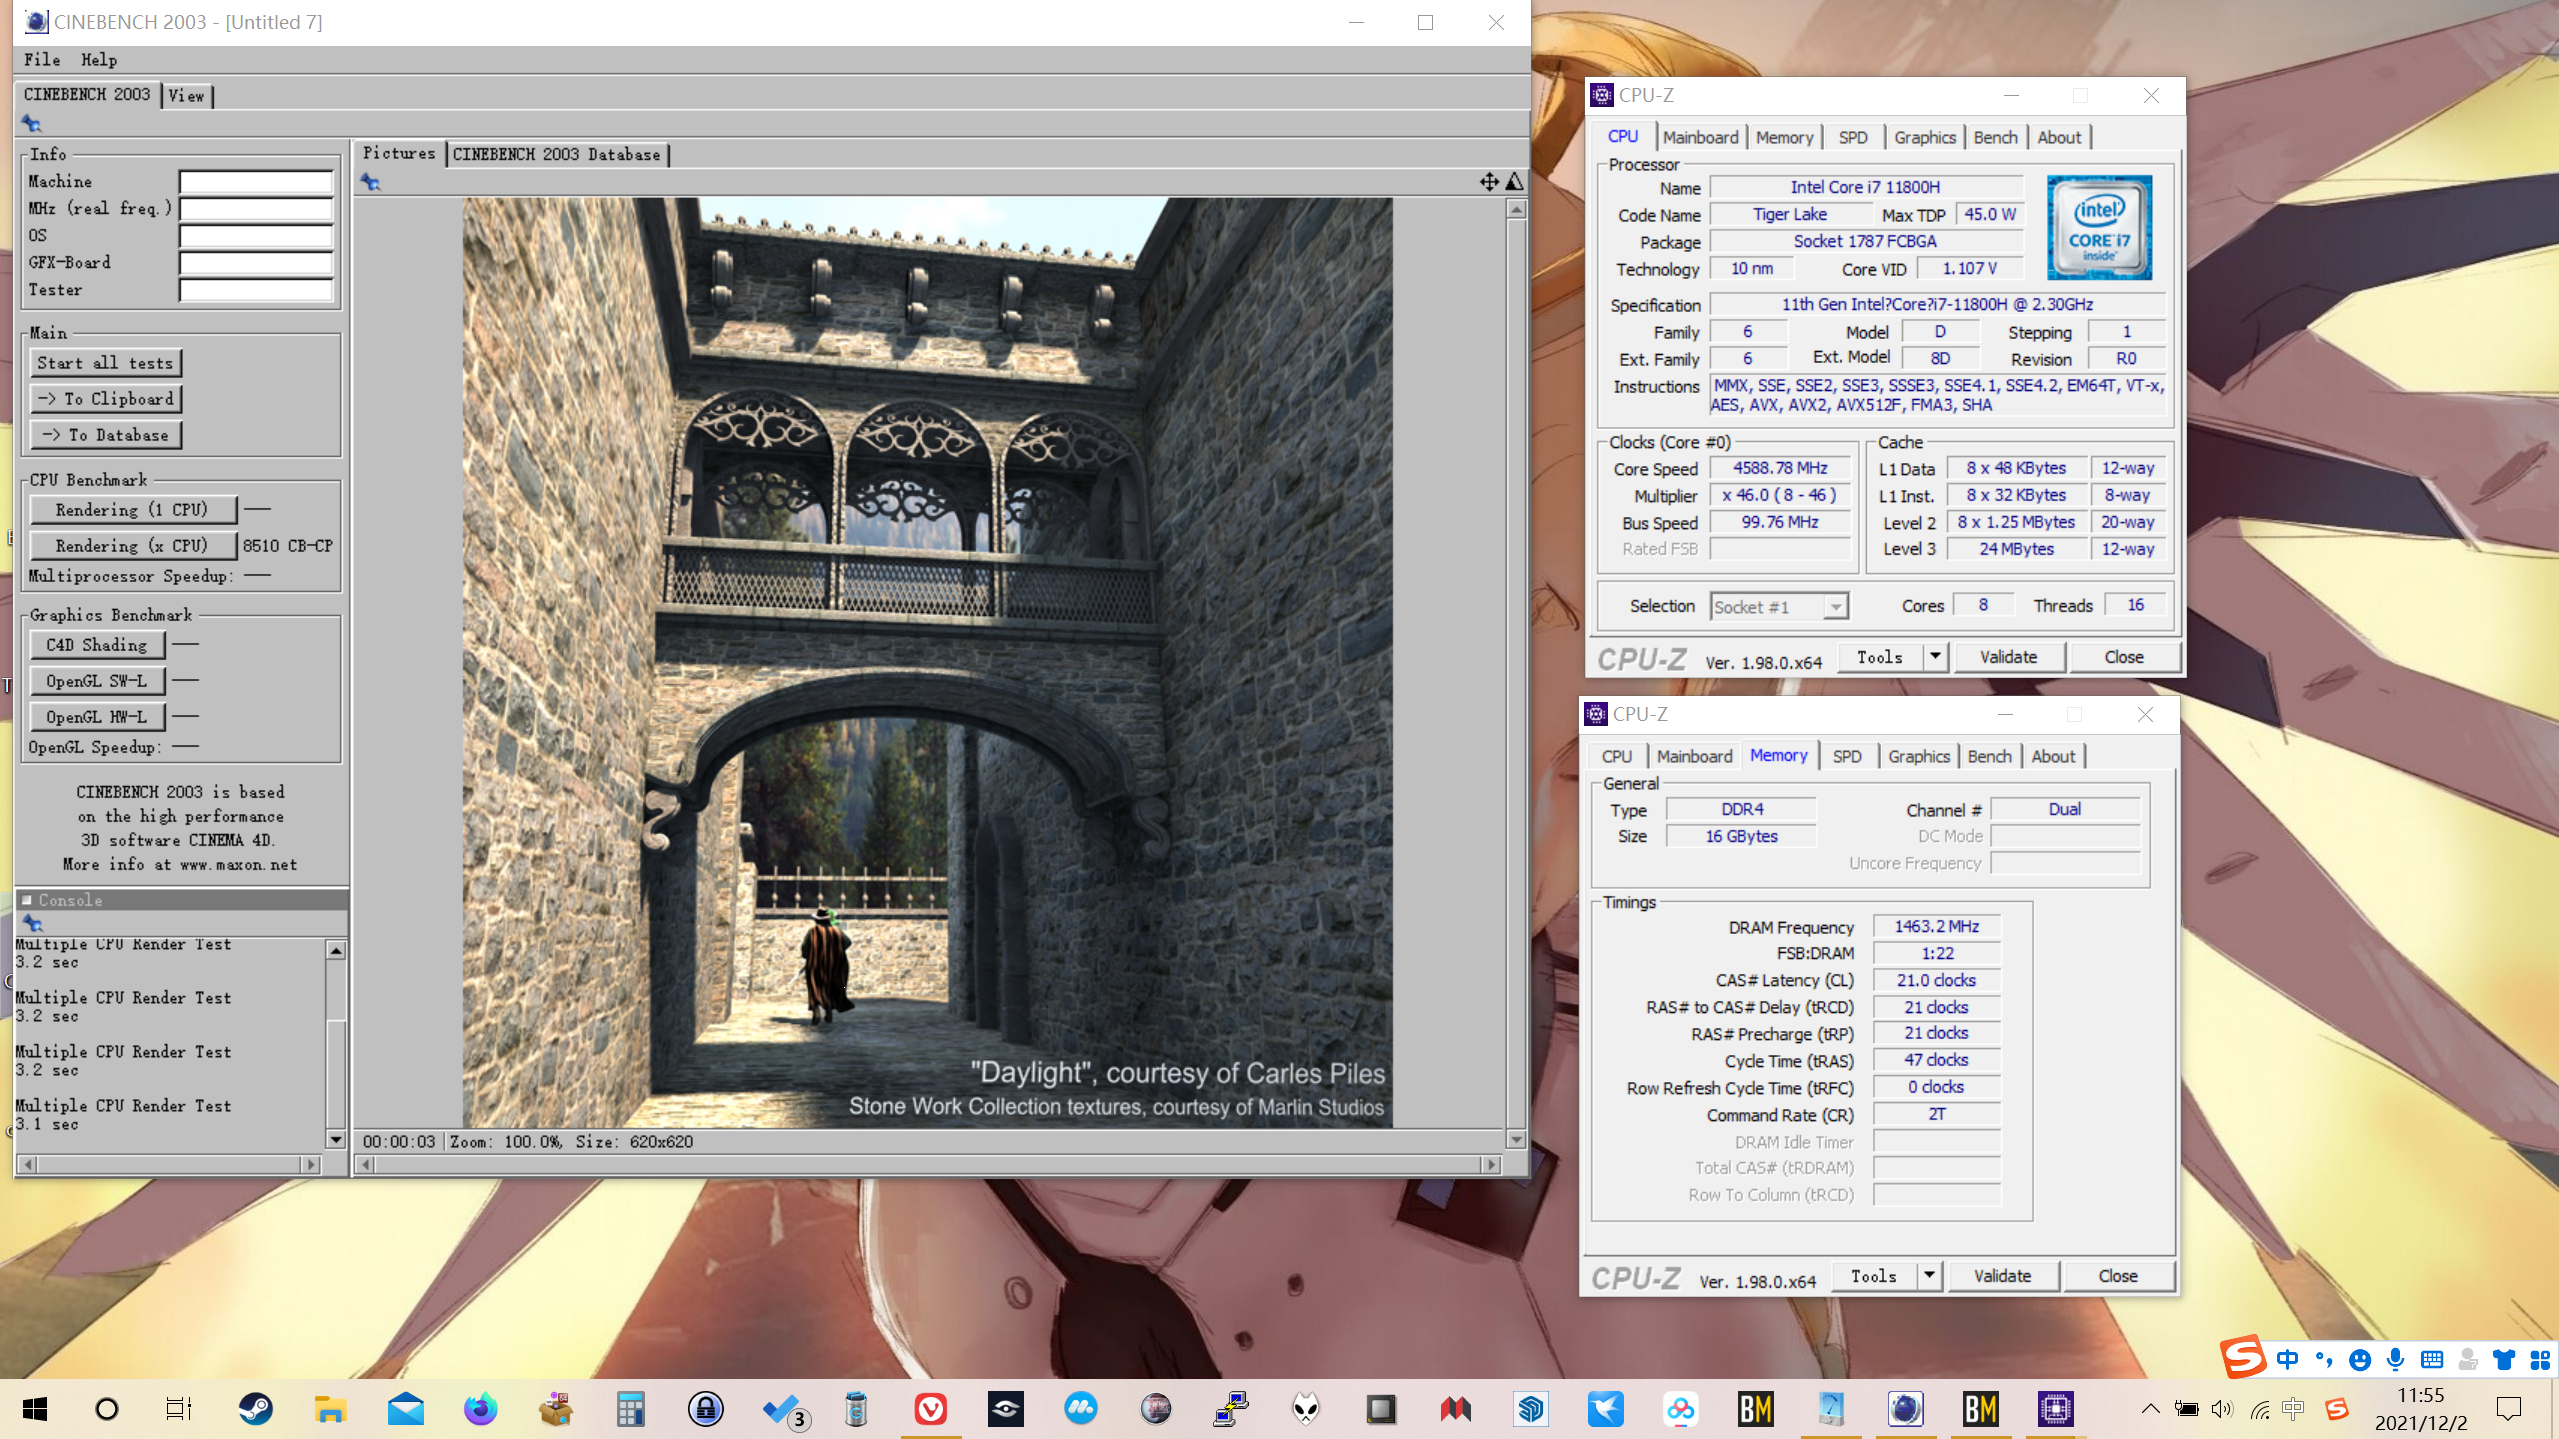
Task: Click Close button in lower CPU-Z window
Action: (x=2117, y=1276)
